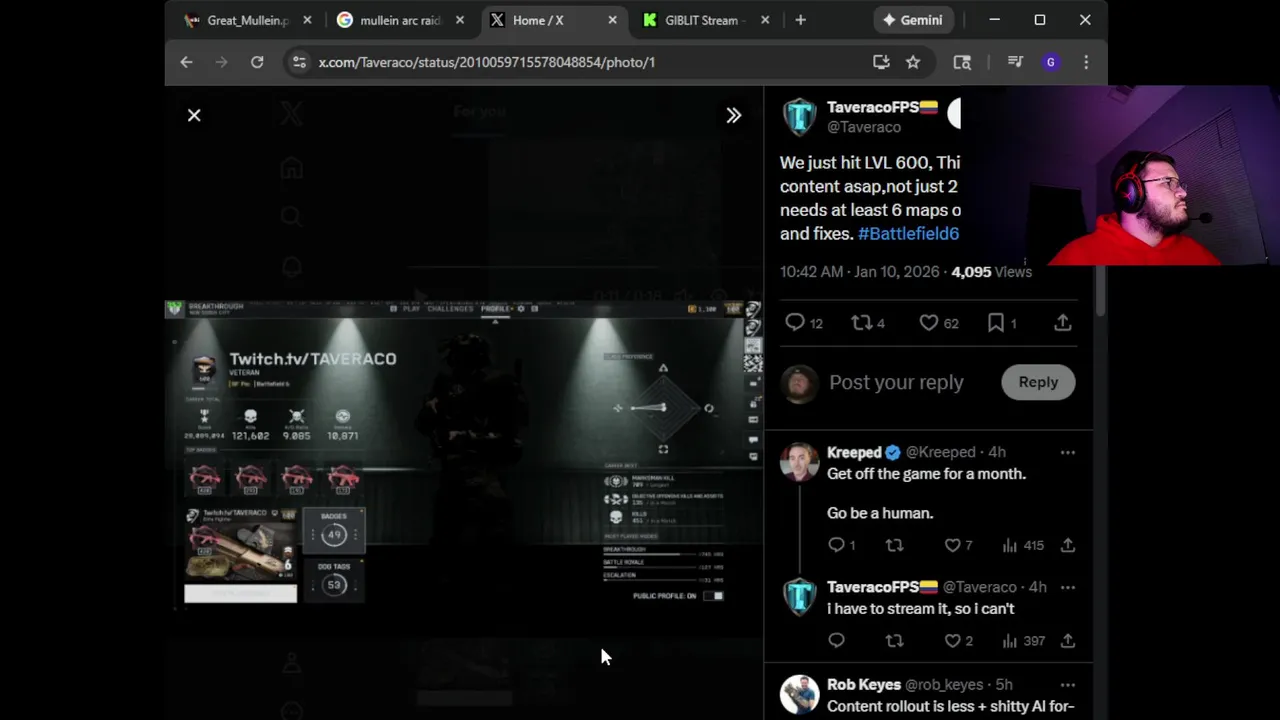
Task: Close the photo viewer overlay
Action: click(x=194, y=115)
